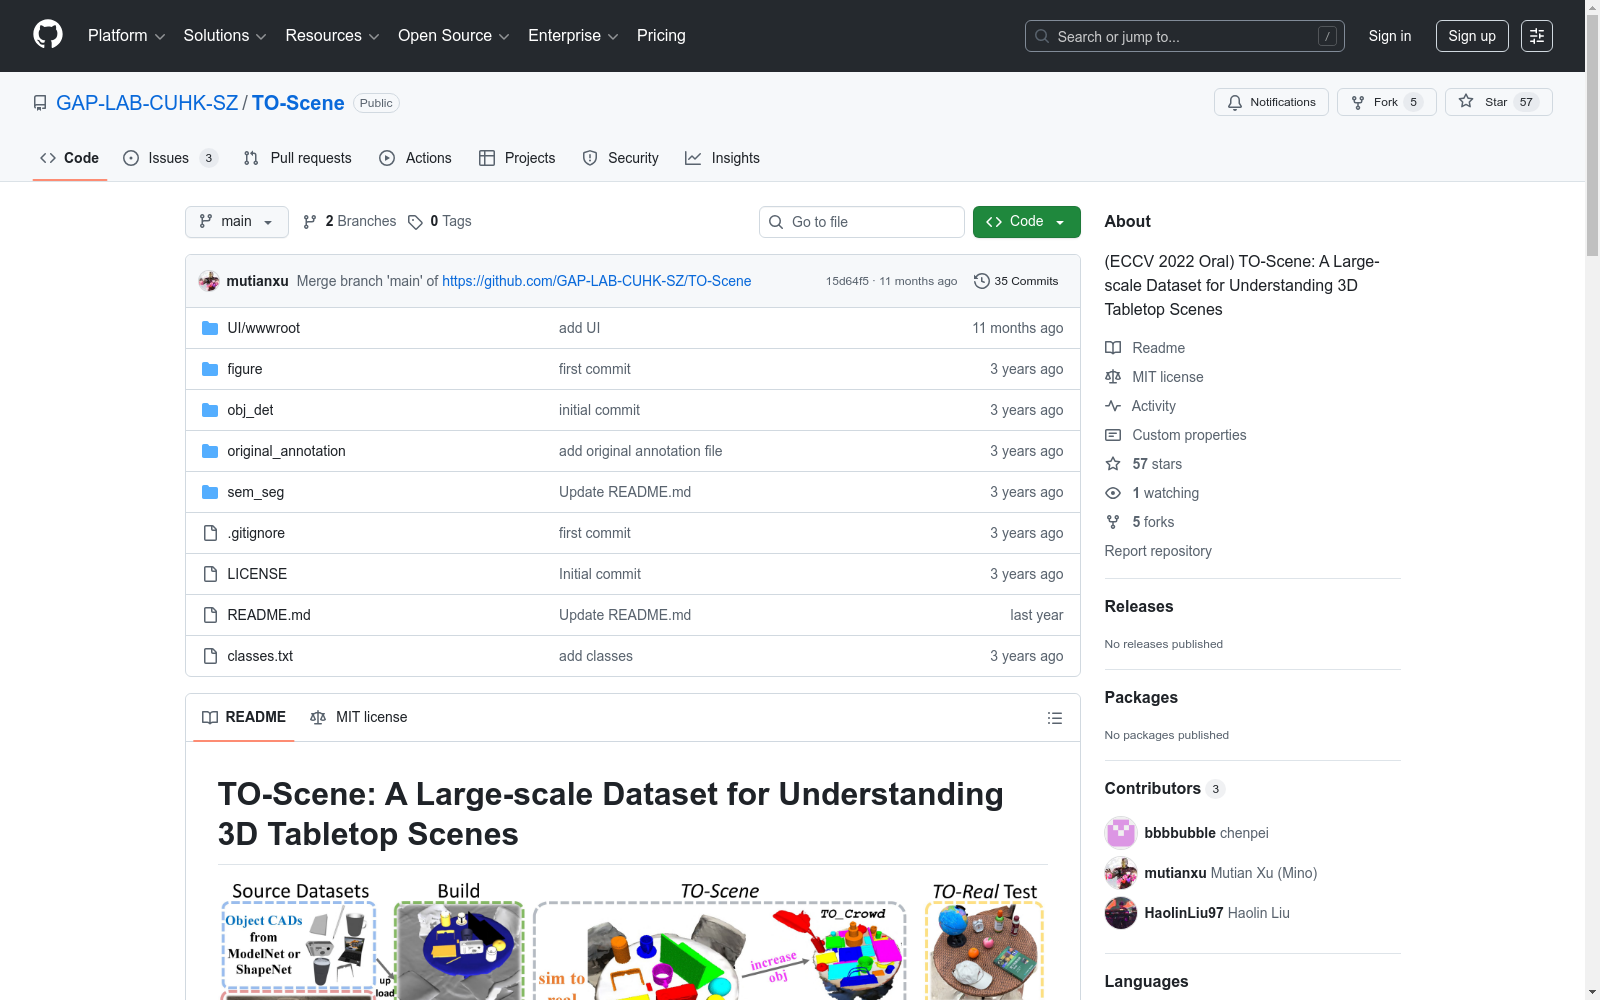This screenshot has height=1000, width=1600.
Task: Expand the Enterprise menu
Action: pyautogui.click(x=573, y=36)
